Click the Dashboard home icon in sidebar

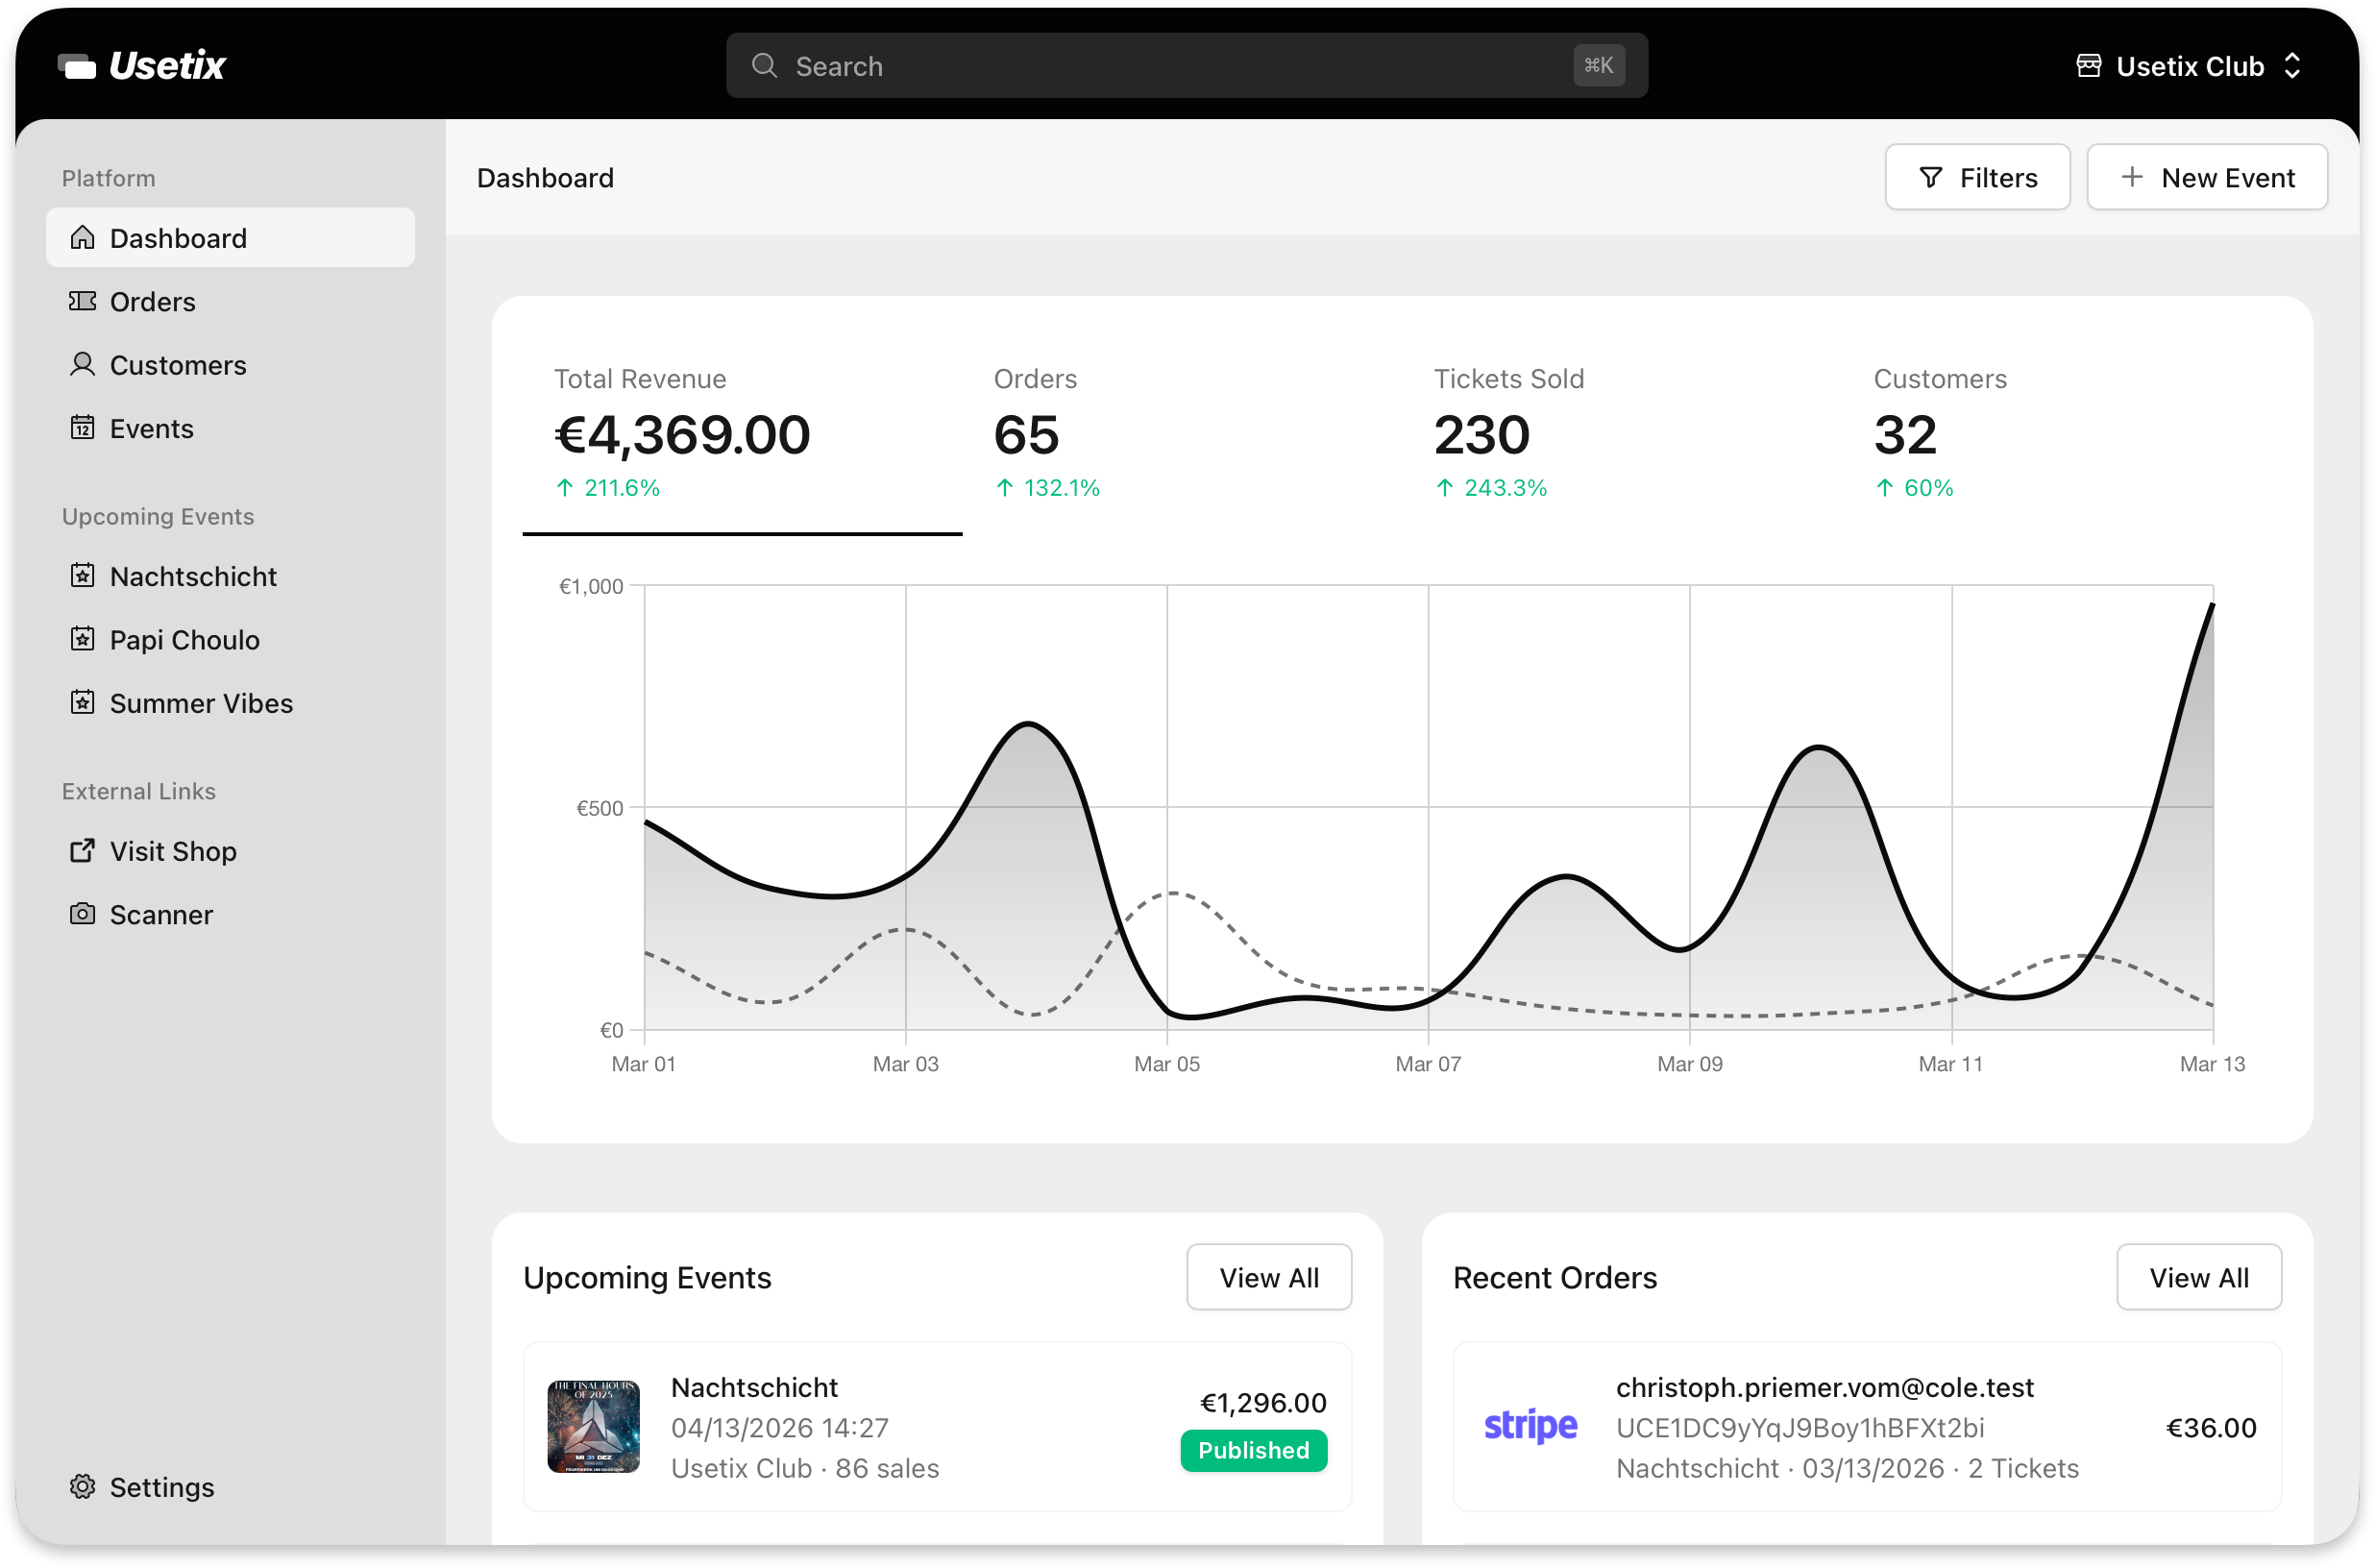click(x=83, y=238)
